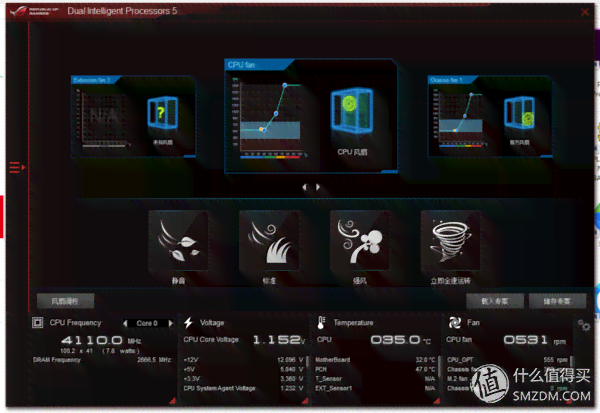
Task: Click the Extension fan 3 N/A graph
Action: (x=103, y=118)
